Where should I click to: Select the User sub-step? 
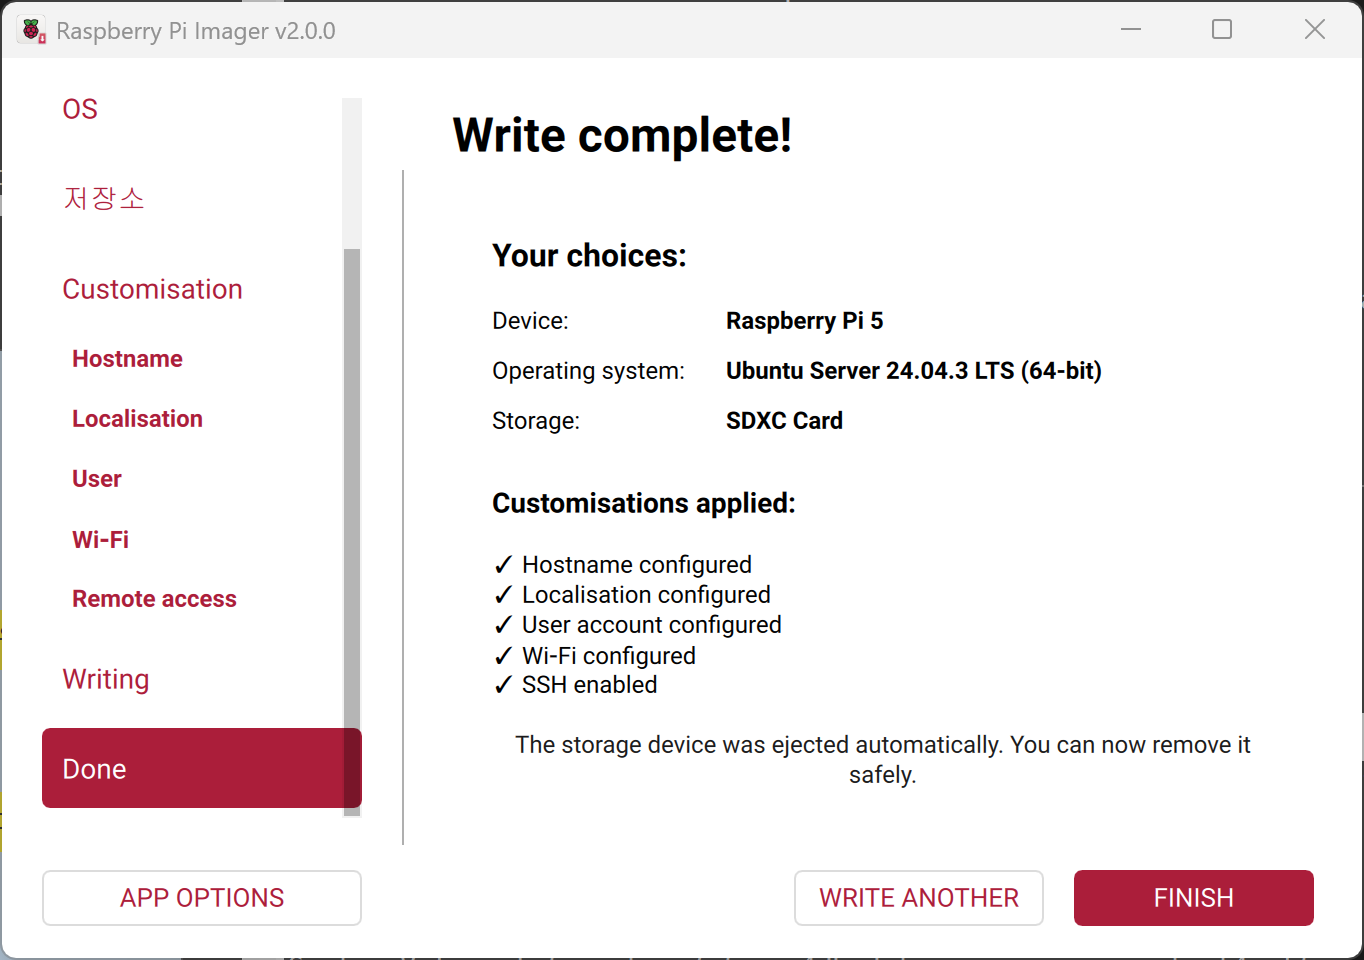point(96,479)
